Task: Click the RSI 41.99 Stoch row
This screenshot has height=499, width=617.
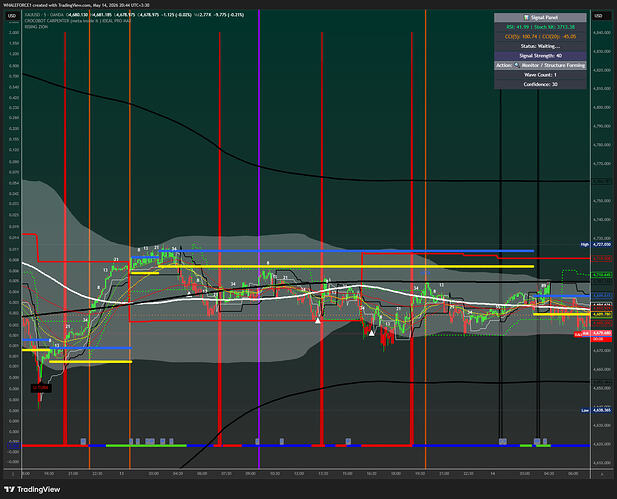Action: [x=540, y=27]
